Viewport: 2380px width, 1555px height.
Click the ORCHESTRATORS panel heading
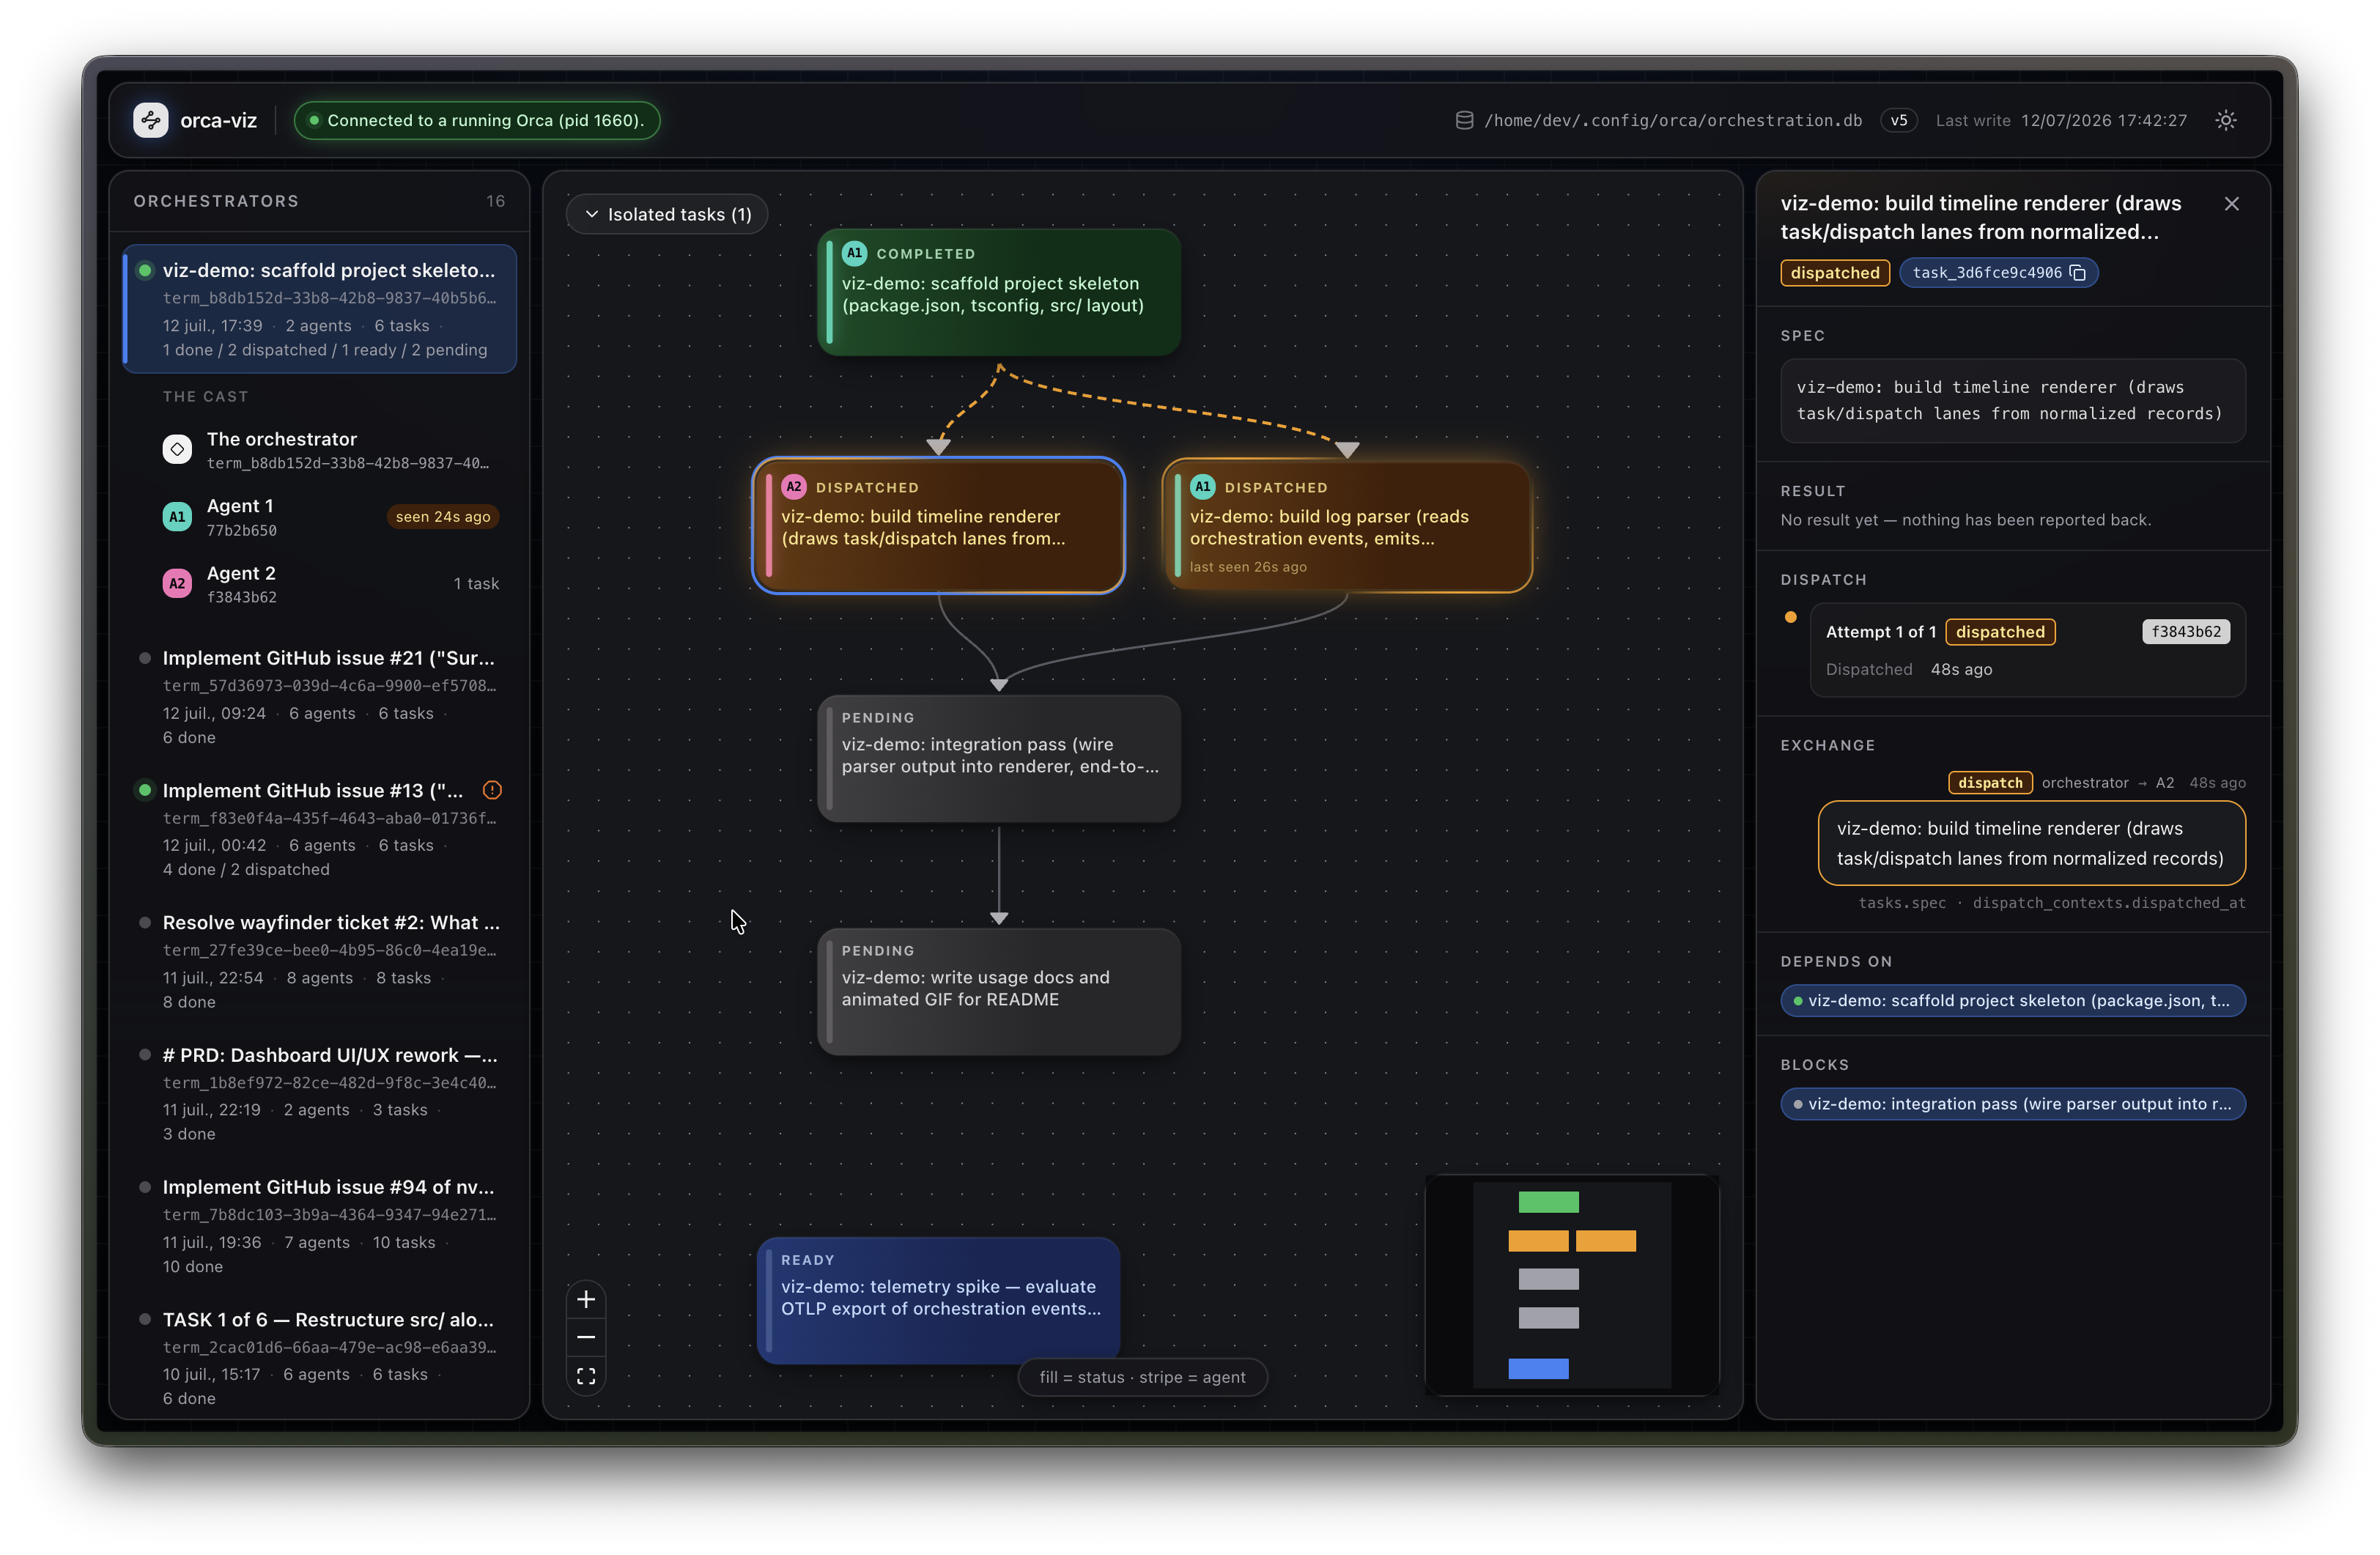[216, 201]
